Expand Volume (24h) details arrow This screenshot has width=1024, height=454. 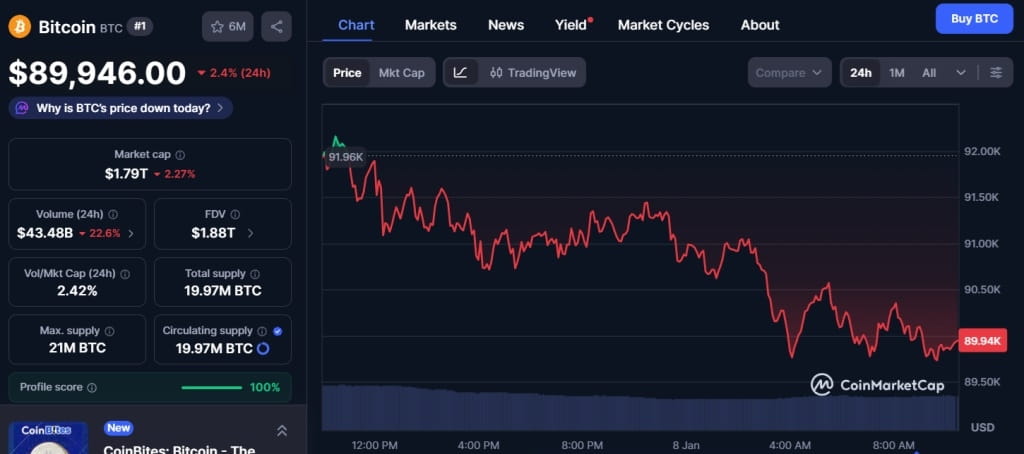coord(131,233)
